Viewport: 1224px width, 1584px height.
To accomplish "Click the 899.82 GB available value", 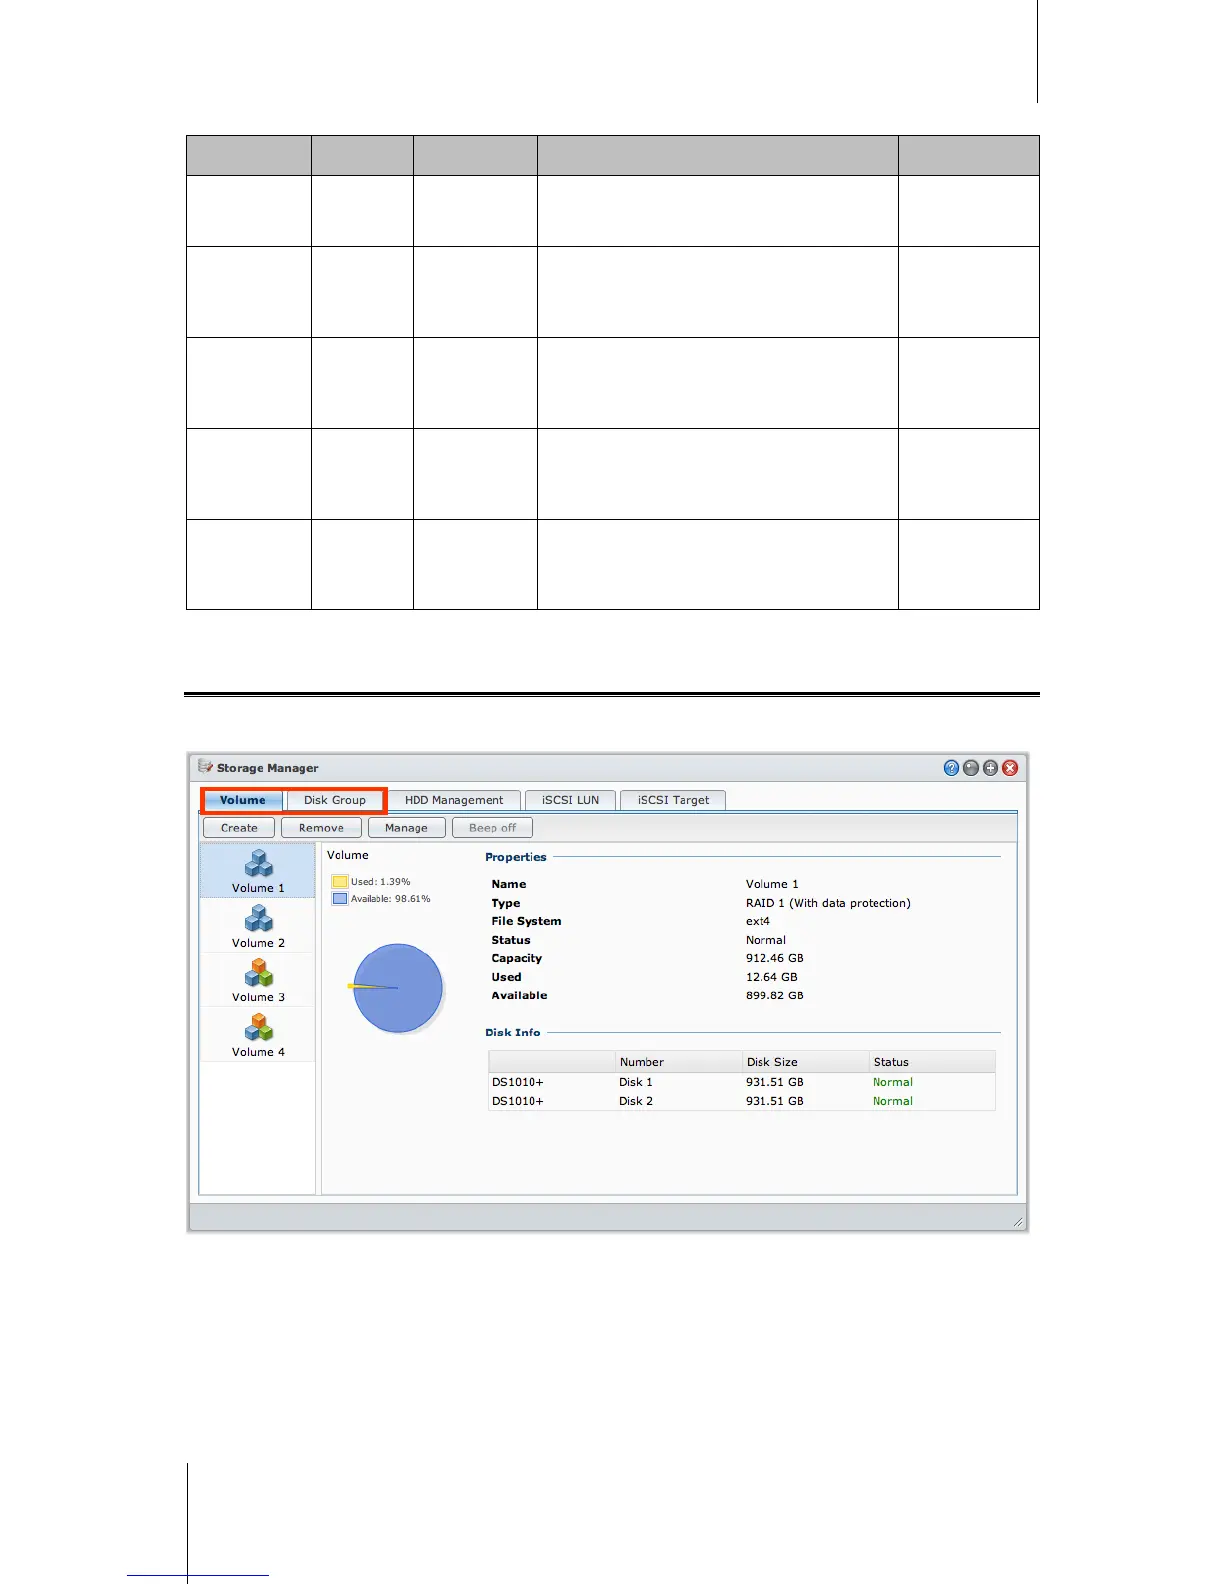I will 775,995.
